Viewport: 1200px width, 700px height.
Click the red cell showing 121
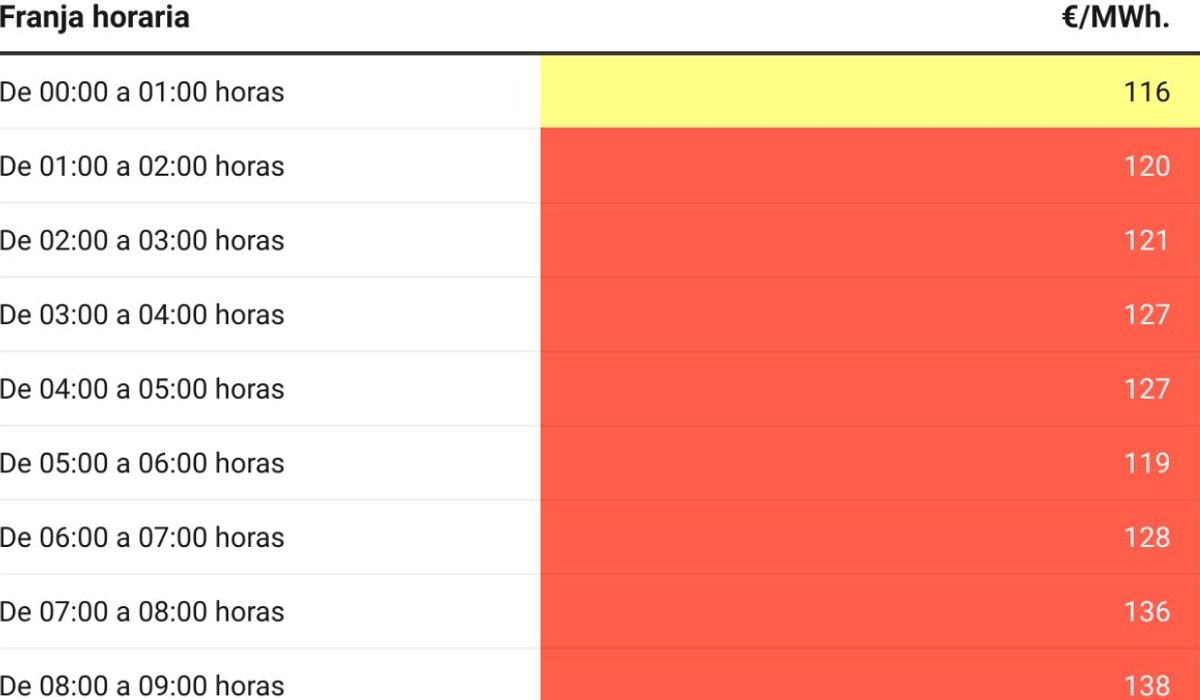pyautogui.click(x=870, y=240)
